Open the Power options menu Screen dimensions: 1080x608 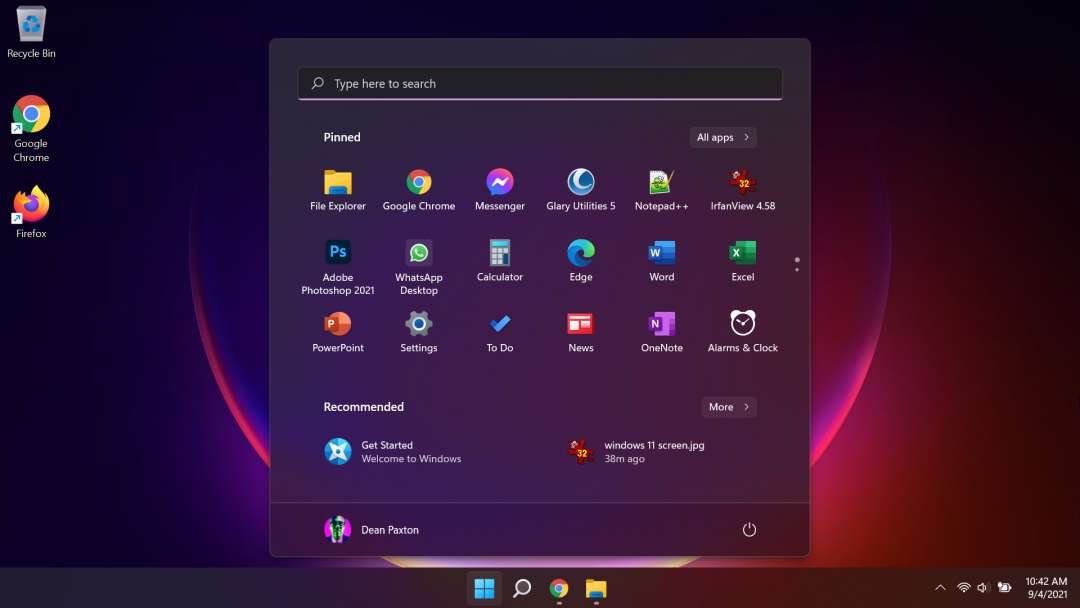[x=749, y=530]
